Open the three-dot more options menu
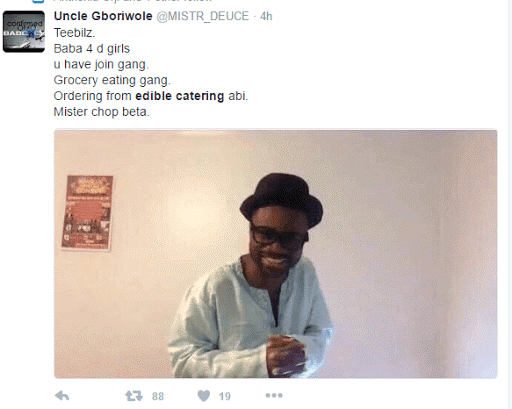 [x=274, y=395]
